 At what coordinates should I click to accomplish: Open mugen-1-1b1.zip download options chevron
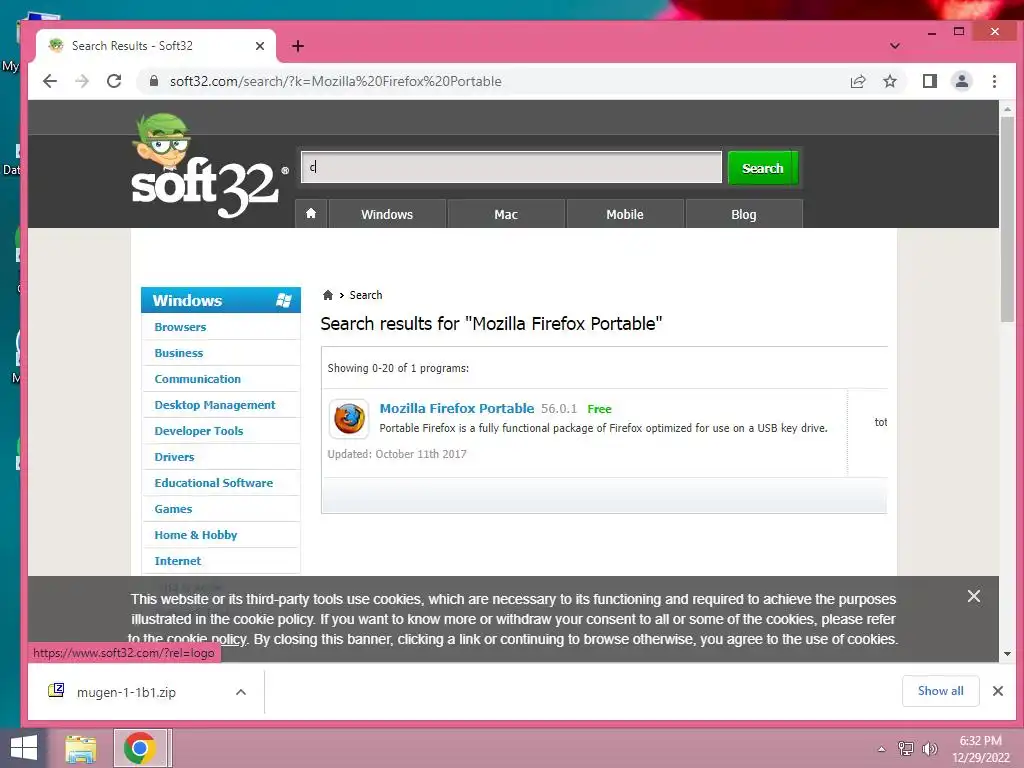[240, 692]
